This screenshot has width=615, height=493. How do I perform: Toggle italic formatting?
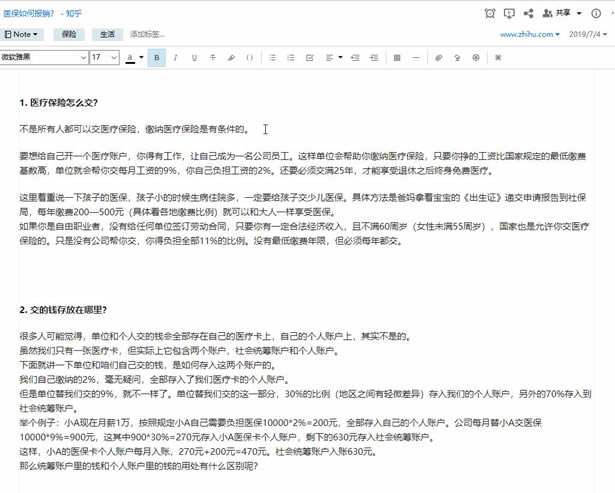click(x=176, y=58)
